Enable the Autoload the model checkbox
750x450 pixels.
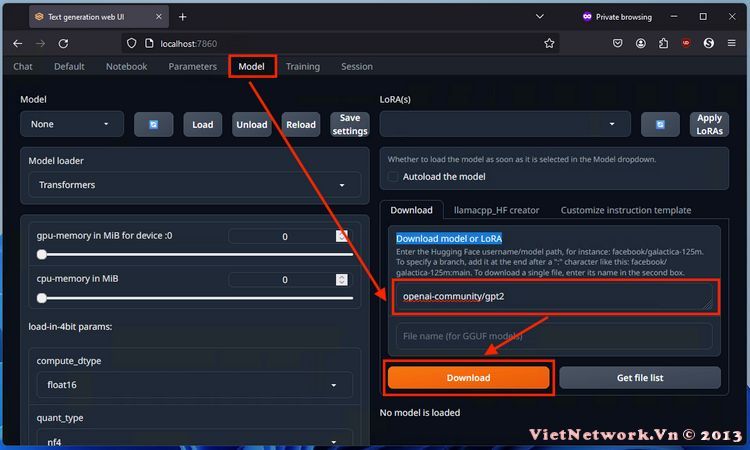tap(394, 177)
